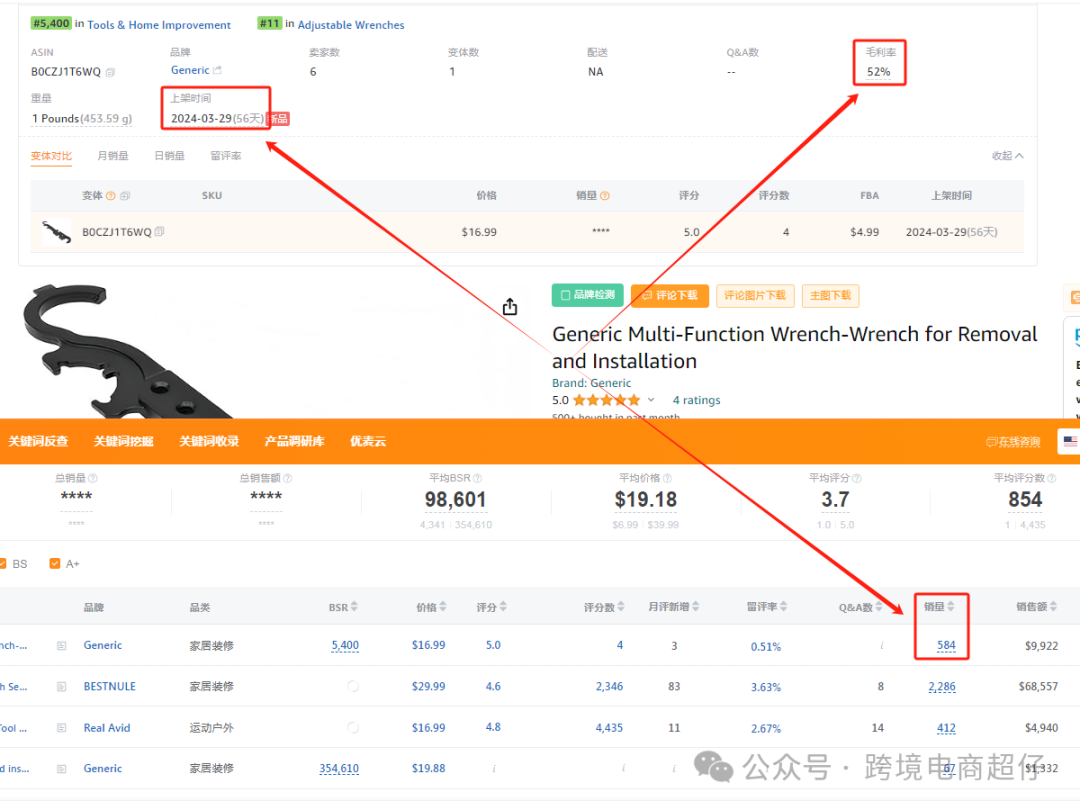The image size is (1080, 810).
Task: Copy the ASIN B0CZJ1T6WQ with the copy icon under the ASIN label
Action: coord(110,72)
